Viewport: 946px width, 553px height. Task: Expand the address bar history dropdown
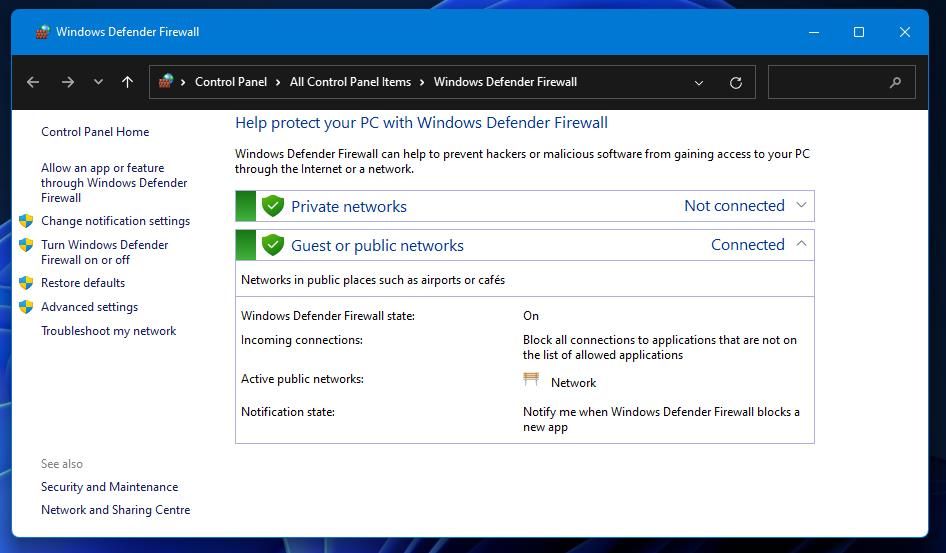click(699, 83)
